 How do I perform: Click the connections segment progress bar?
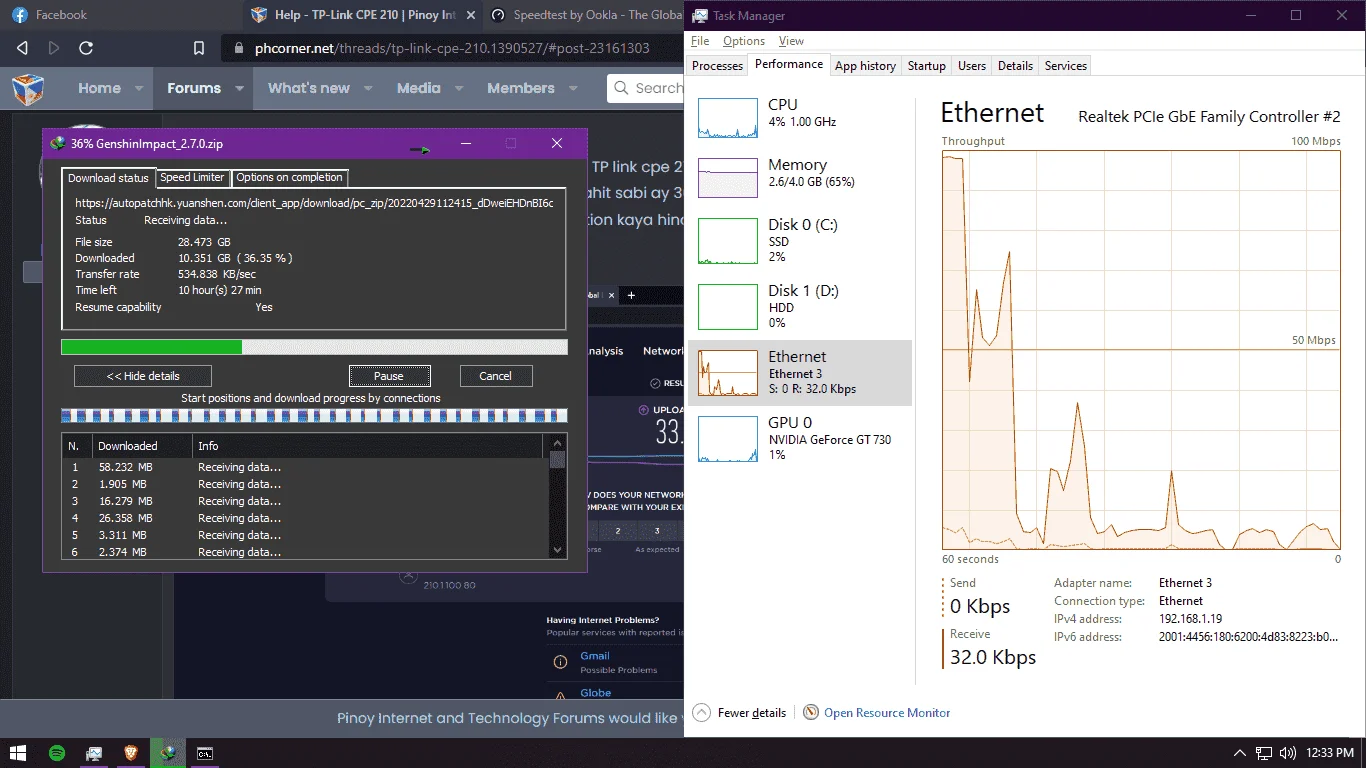coord(314,415)
